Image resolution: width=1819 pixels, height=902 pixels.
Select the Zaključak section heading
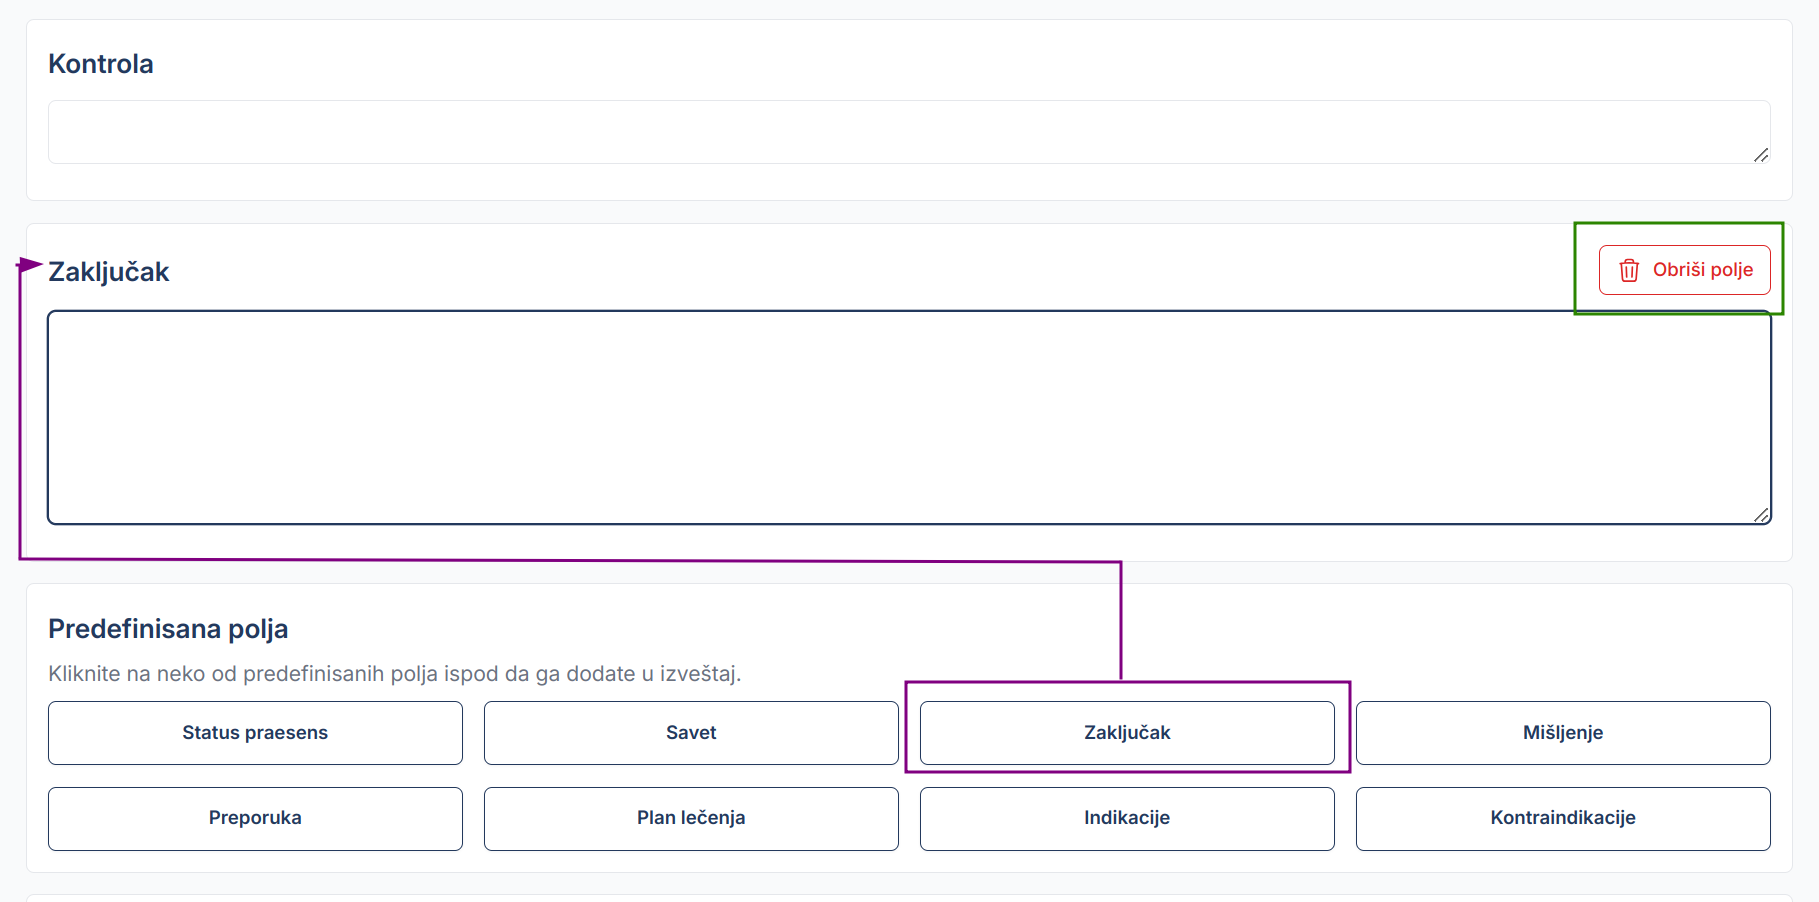pos(109,271)
